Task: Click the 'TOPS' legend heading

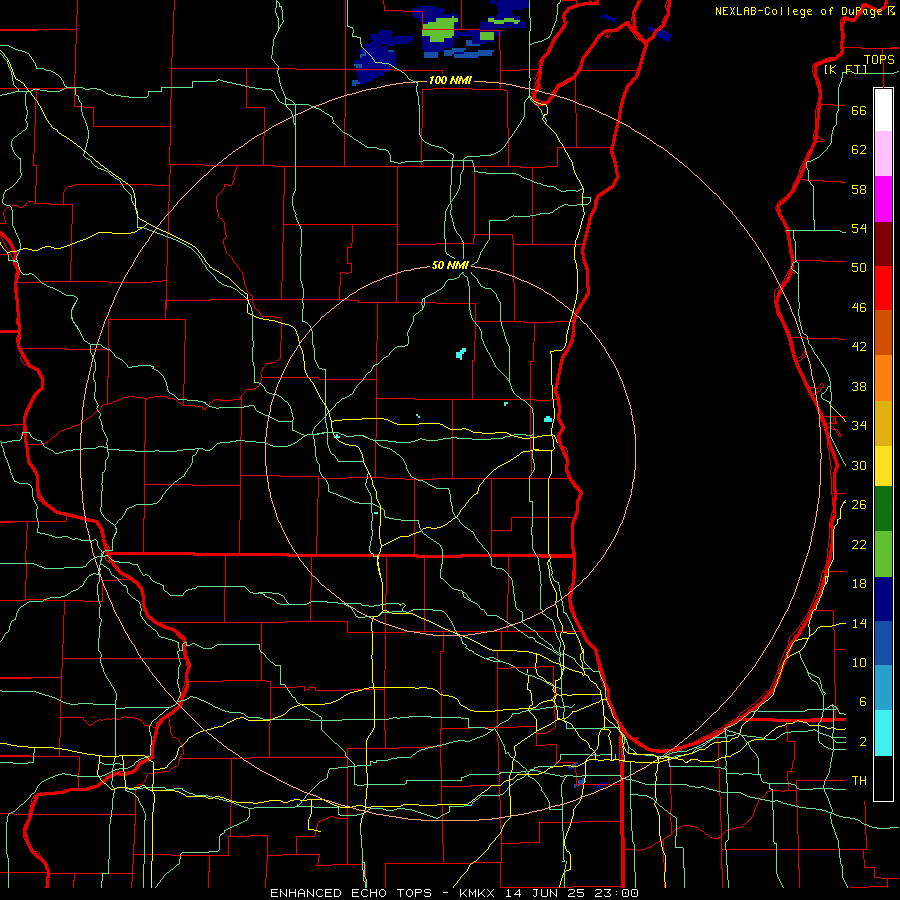Action: click(879, 59)
